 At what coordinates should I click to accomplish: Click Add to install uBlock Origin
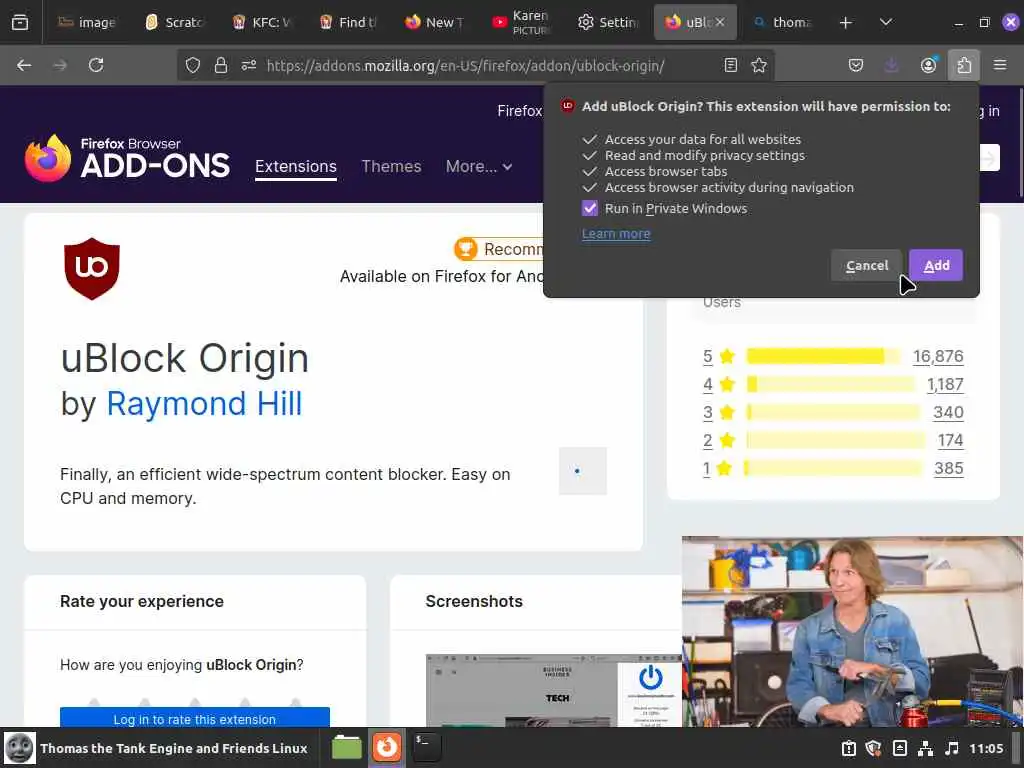[x=936, y=265]
